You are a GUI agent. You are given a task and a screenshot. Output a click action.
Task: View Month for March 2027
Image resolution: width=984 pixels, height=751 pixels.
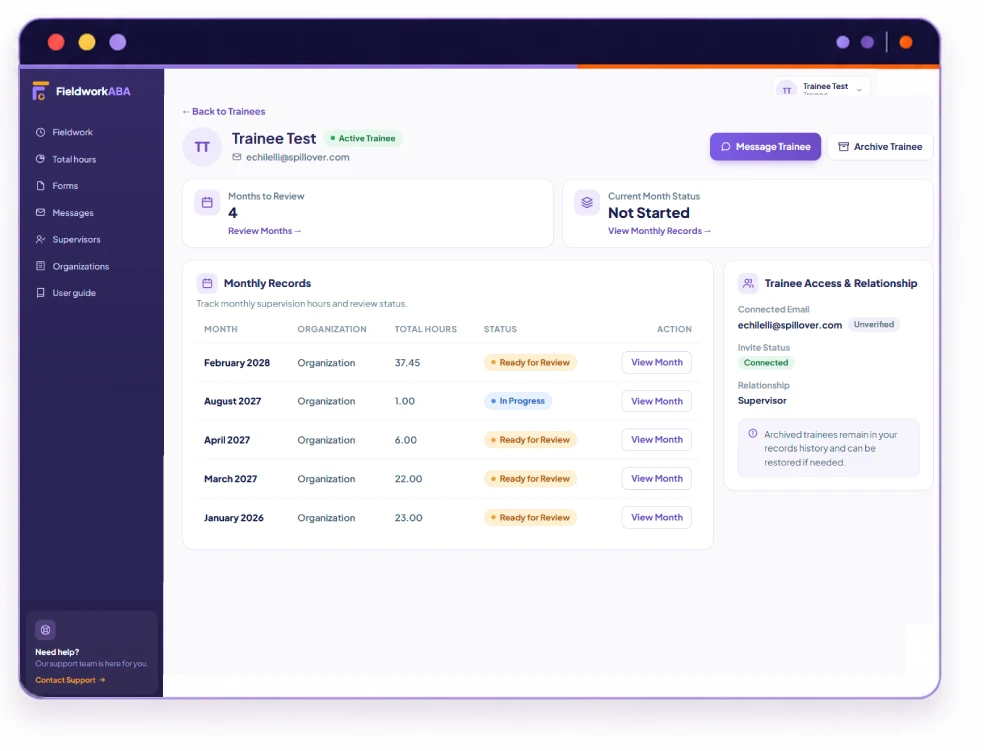(x=656, y=479)
